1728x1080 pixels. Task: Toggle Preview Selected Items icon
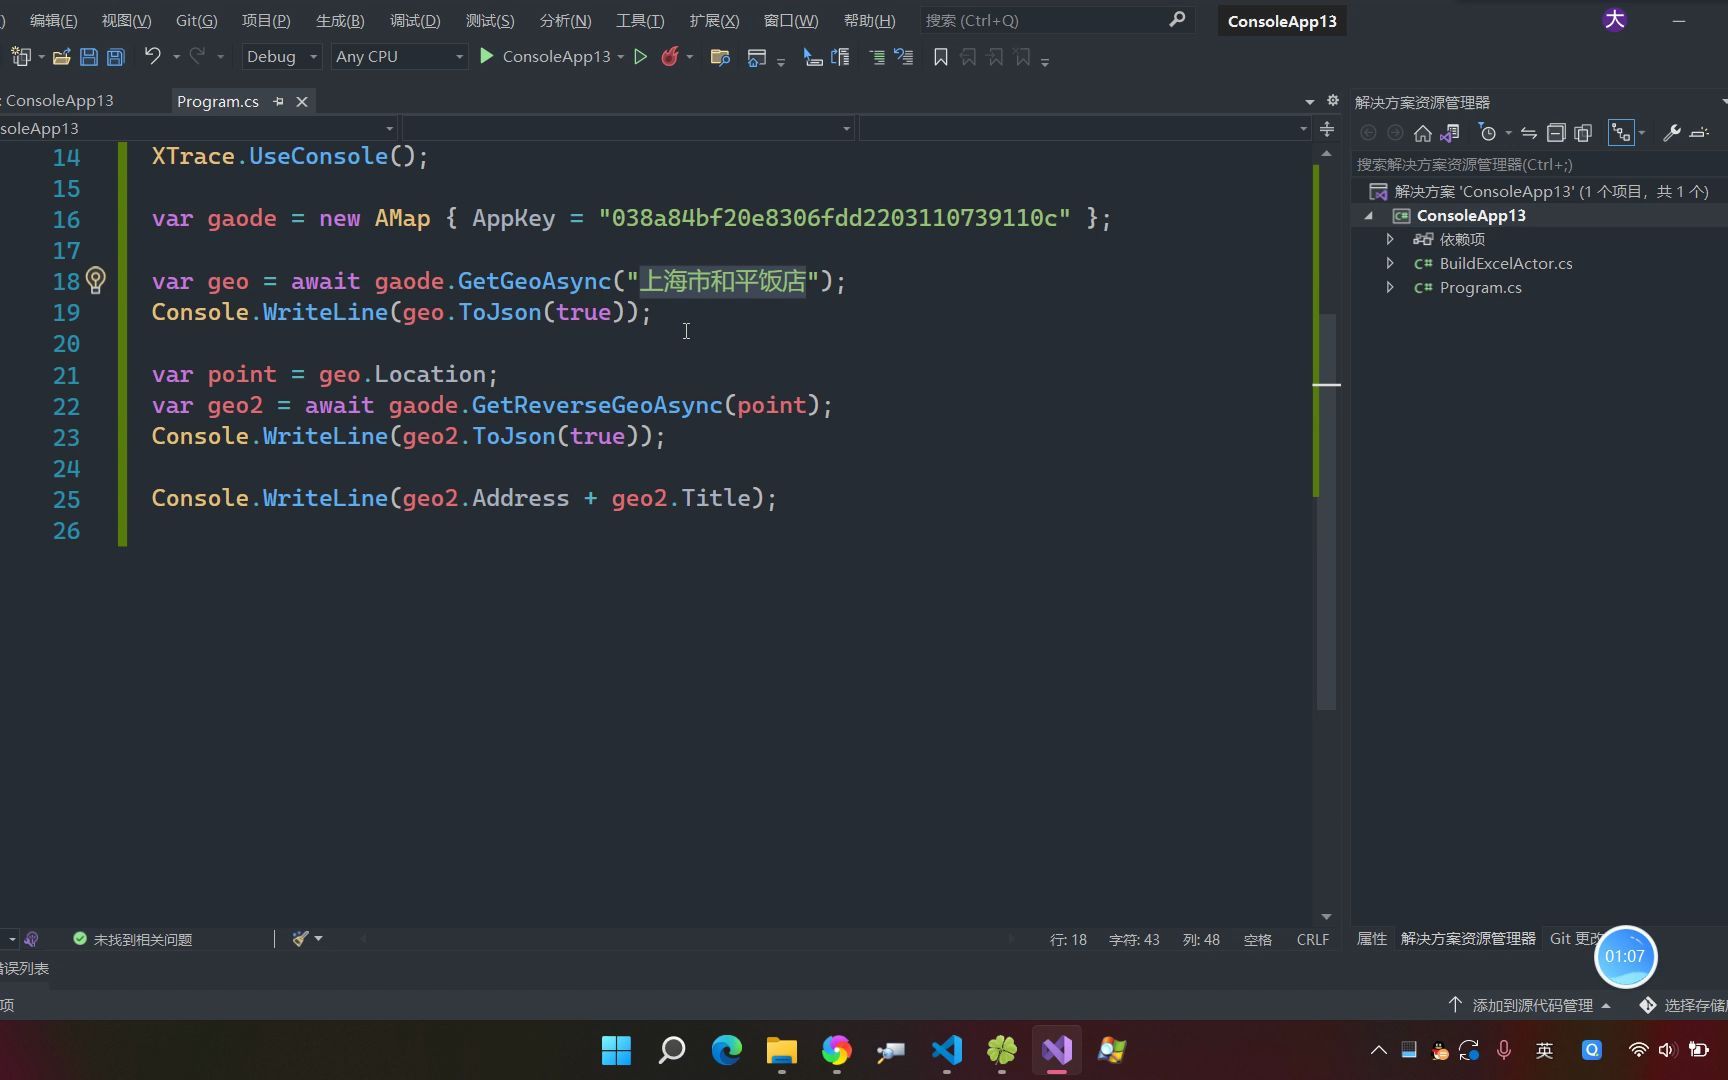pyautogui.click(x=1698, y=133)
